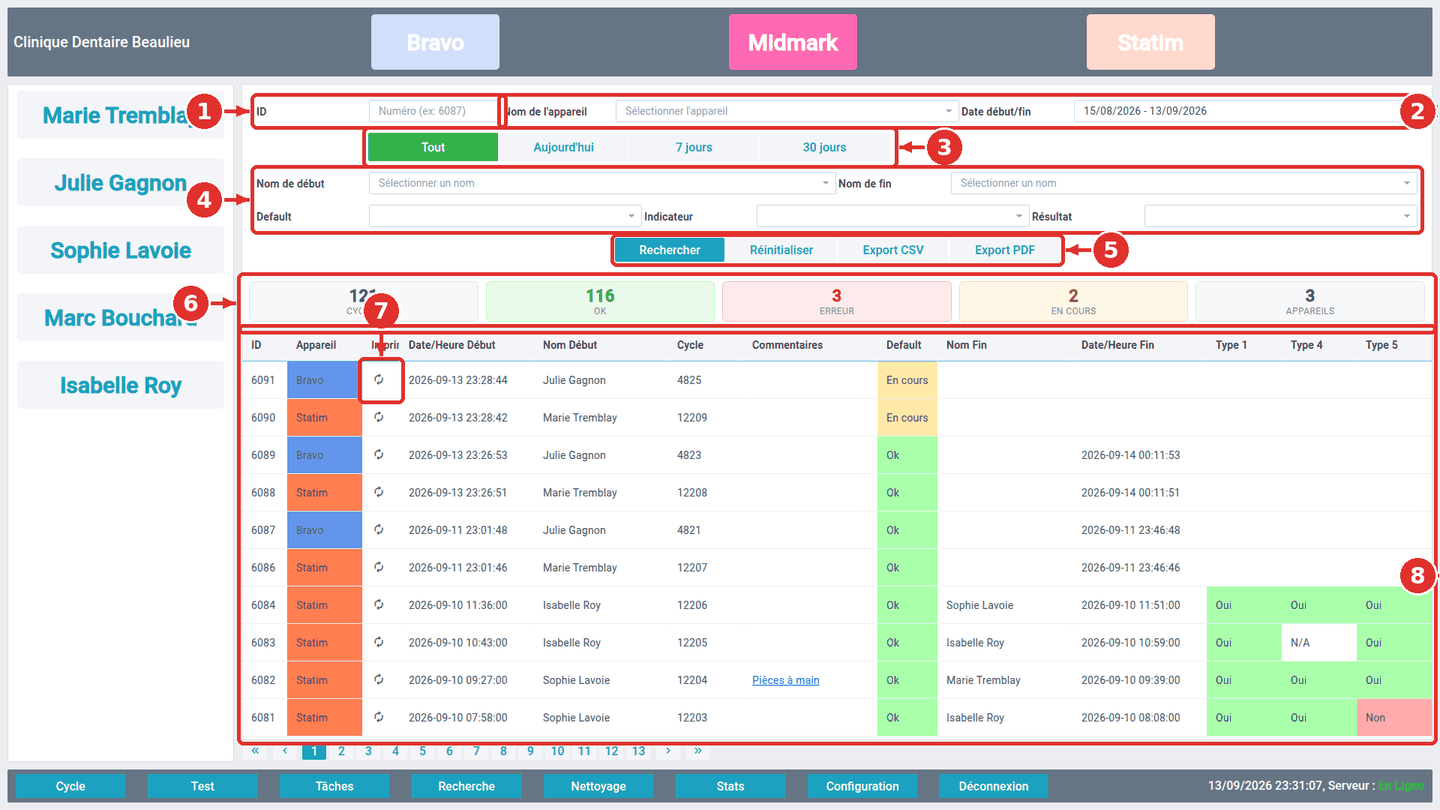Go to the next results page

[x=668, y=751]
